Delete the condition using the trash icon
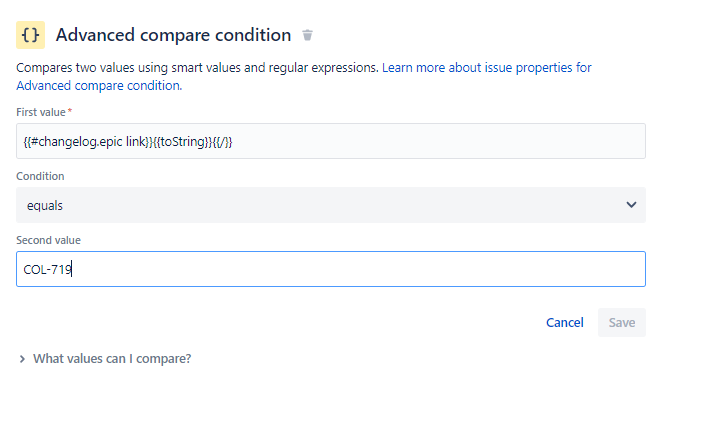Image resolution: width=704 pixels, height=444 pixels. [x=307, y=35]
